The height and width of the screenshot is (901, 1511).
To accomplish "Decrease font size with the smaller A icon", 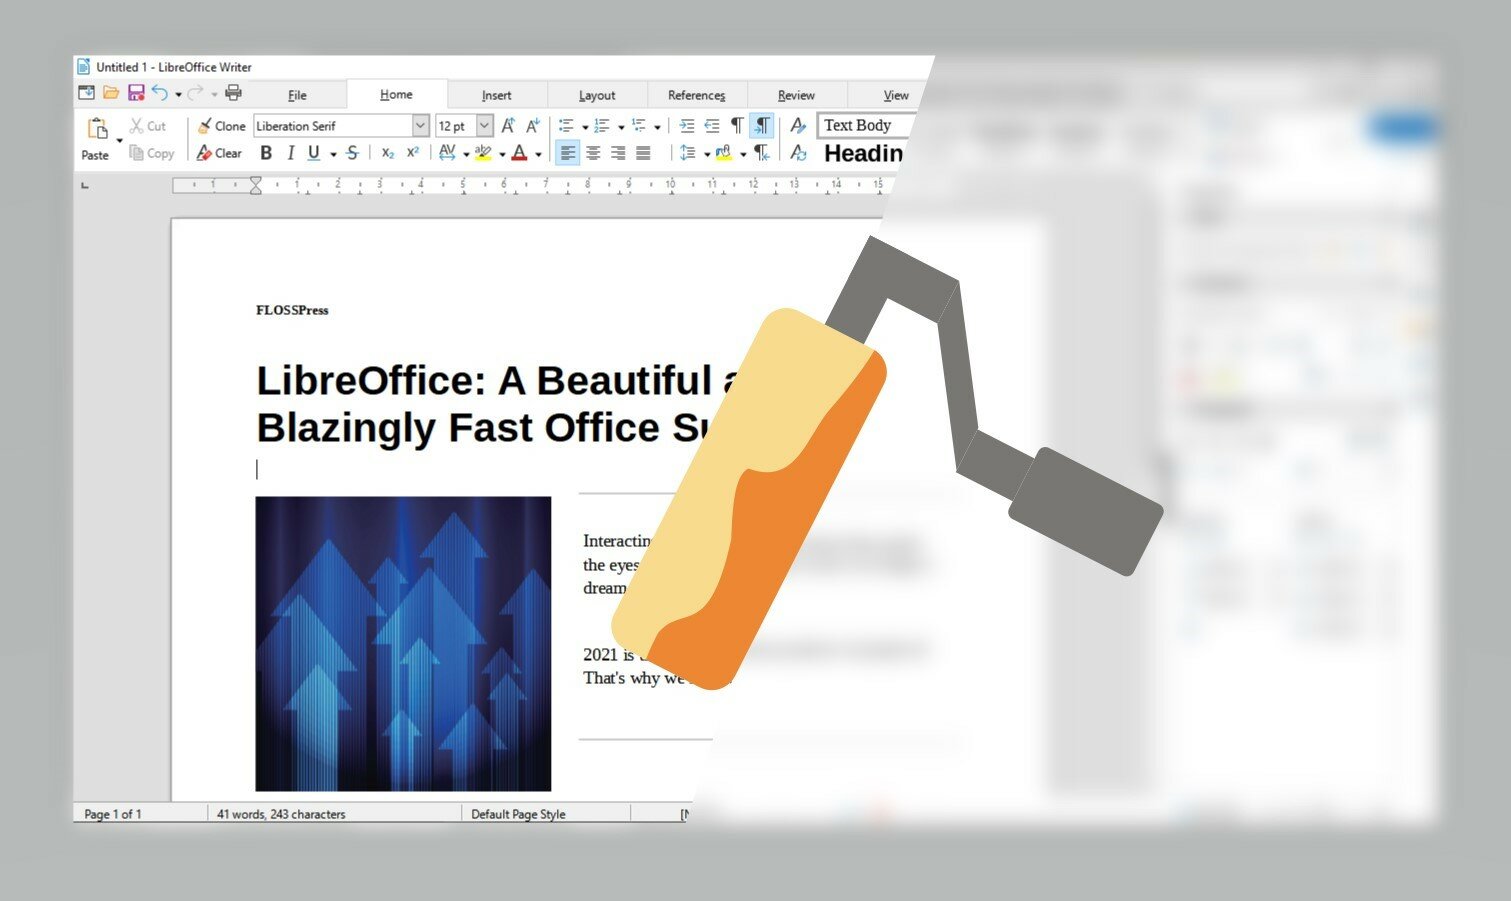I will click(533, 125).
